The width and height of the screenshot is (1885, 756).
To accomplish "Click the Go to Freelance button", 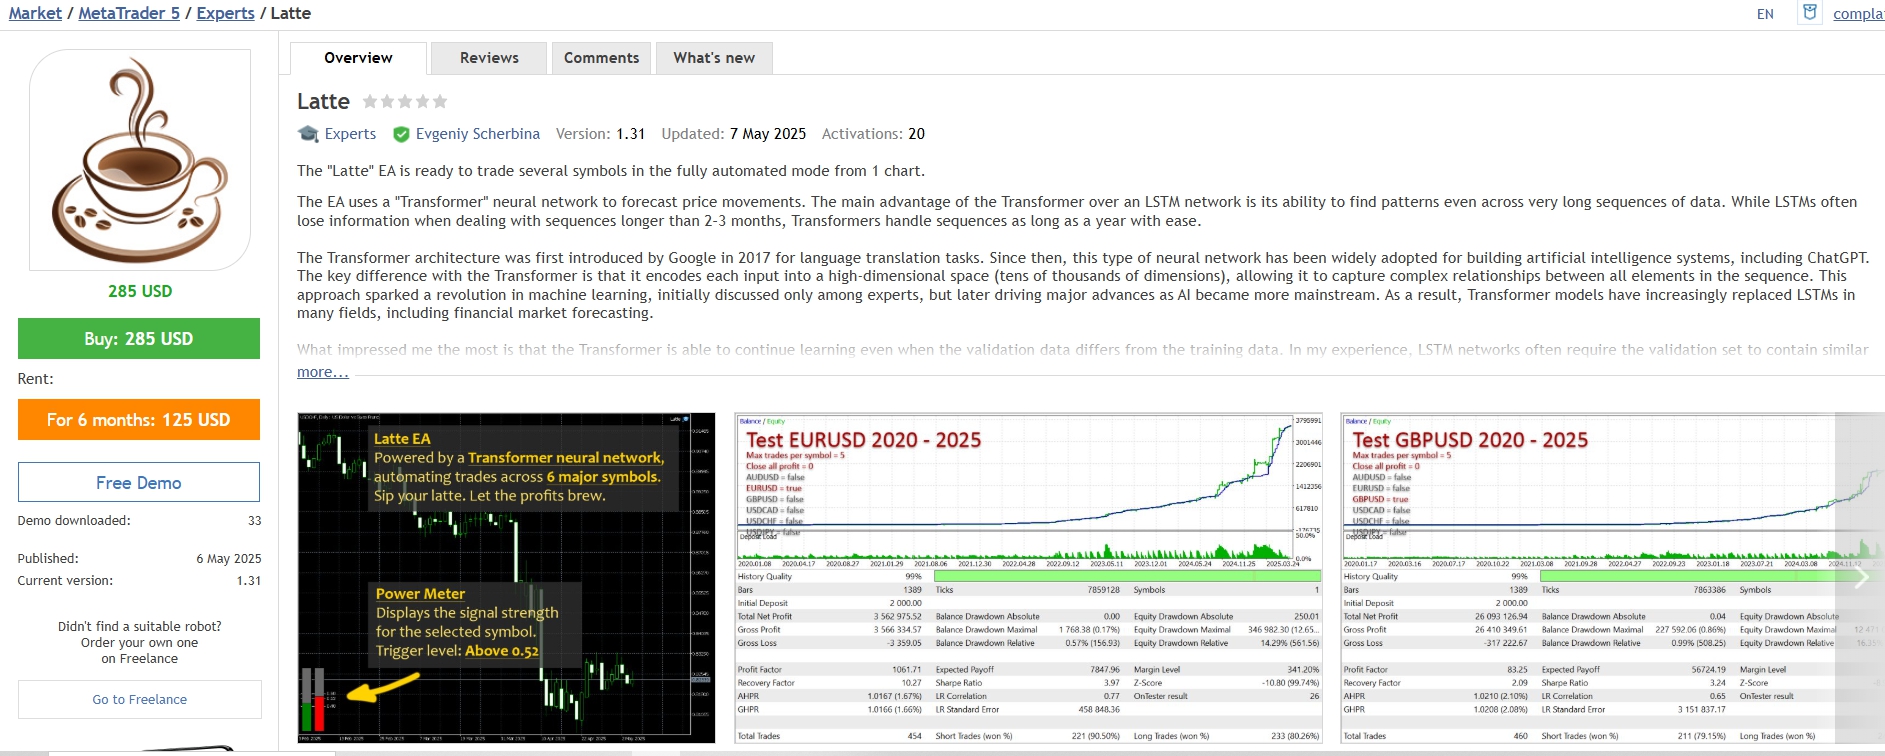I will pyautogui.click(x=140, y=700).
